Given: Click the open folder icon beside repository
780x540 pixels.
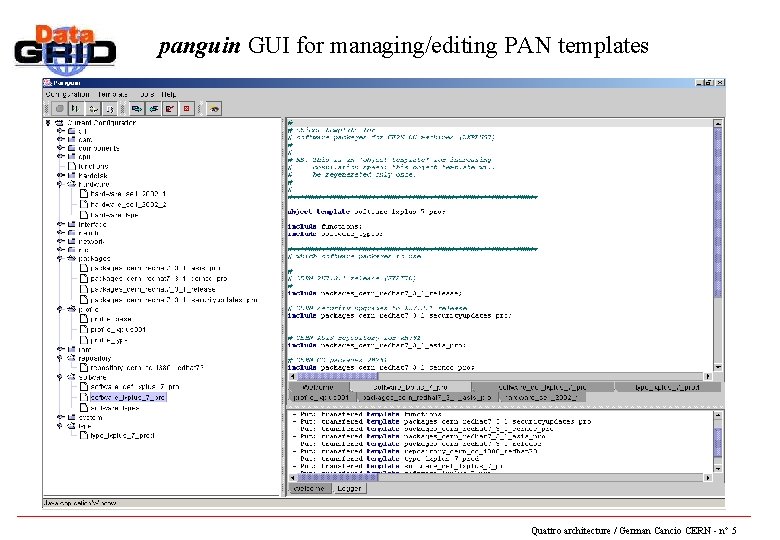Looking at the screenshot, I should 71,358.
